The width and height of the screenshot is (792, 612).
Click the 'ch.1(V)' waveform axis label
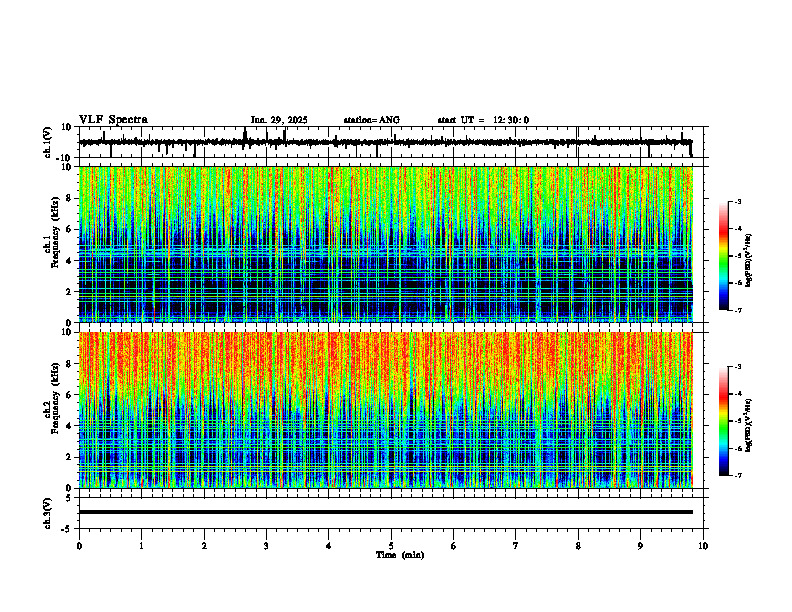[x=48, y=142]
